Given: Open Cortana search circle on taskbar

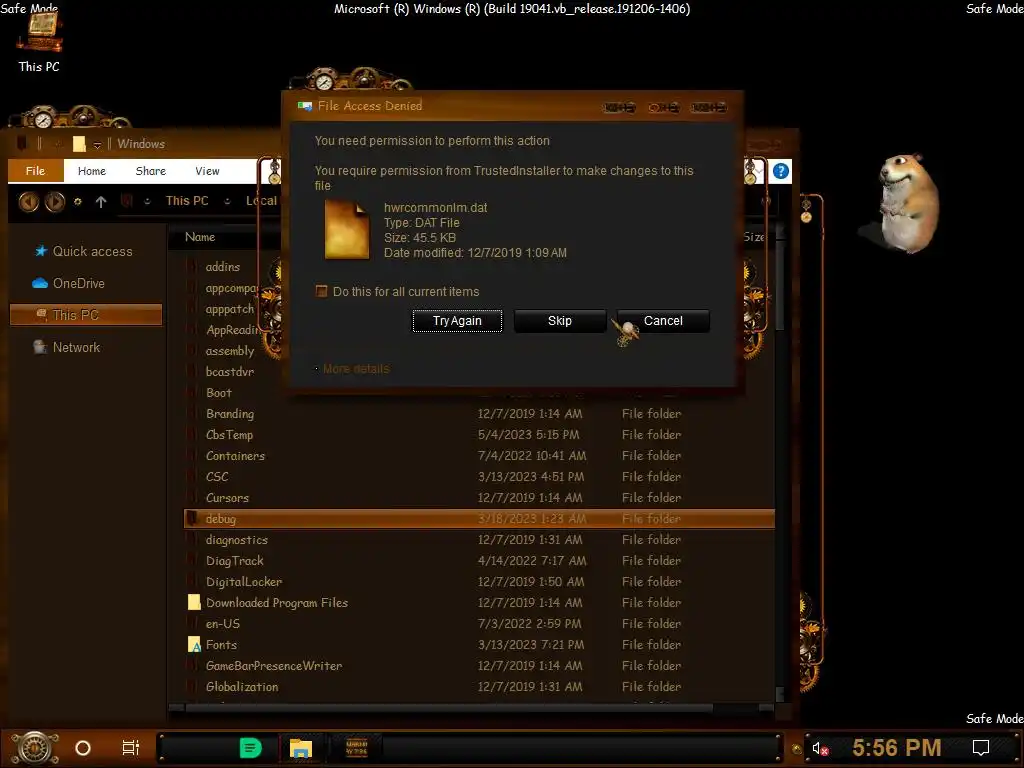Looking at the screenshot, I should pos(83,748).
